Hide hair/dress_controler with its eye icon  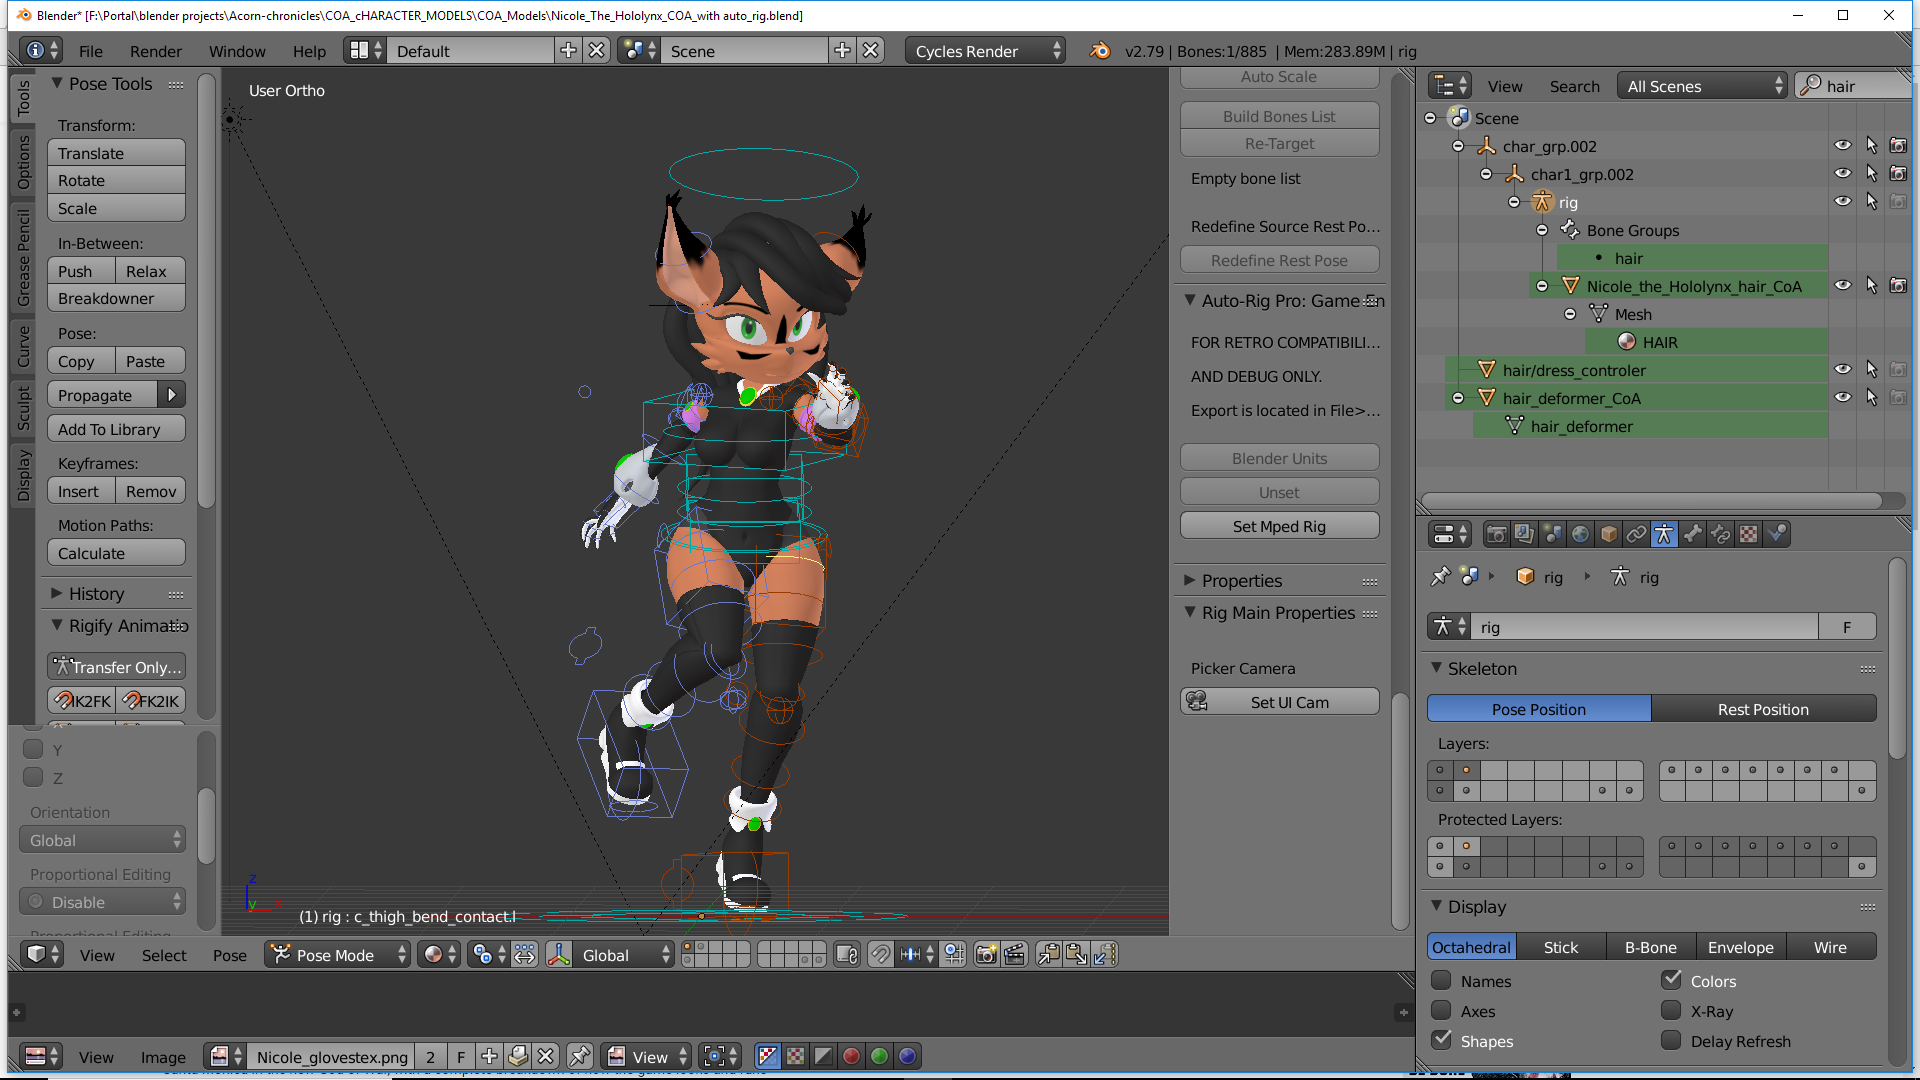(1842, 369)
